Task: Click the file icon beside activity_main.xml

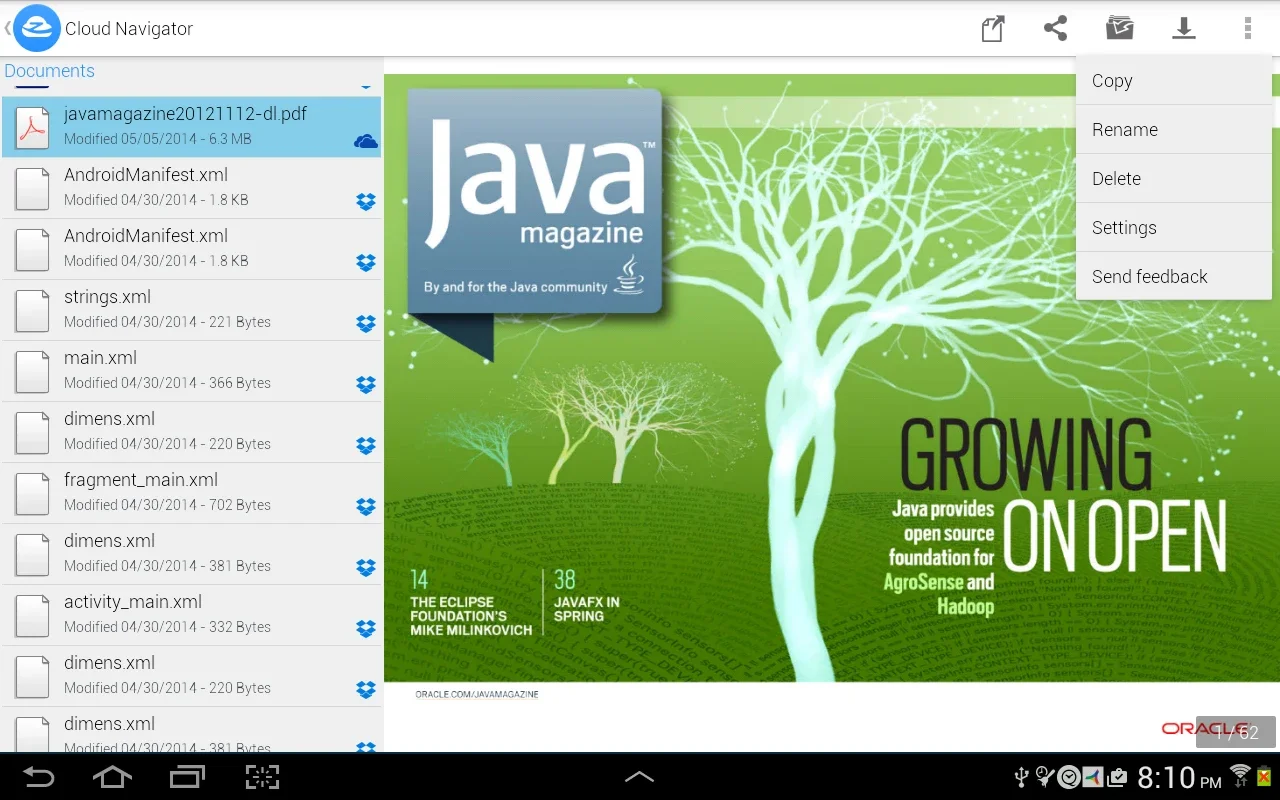Action: coord(33,615)
